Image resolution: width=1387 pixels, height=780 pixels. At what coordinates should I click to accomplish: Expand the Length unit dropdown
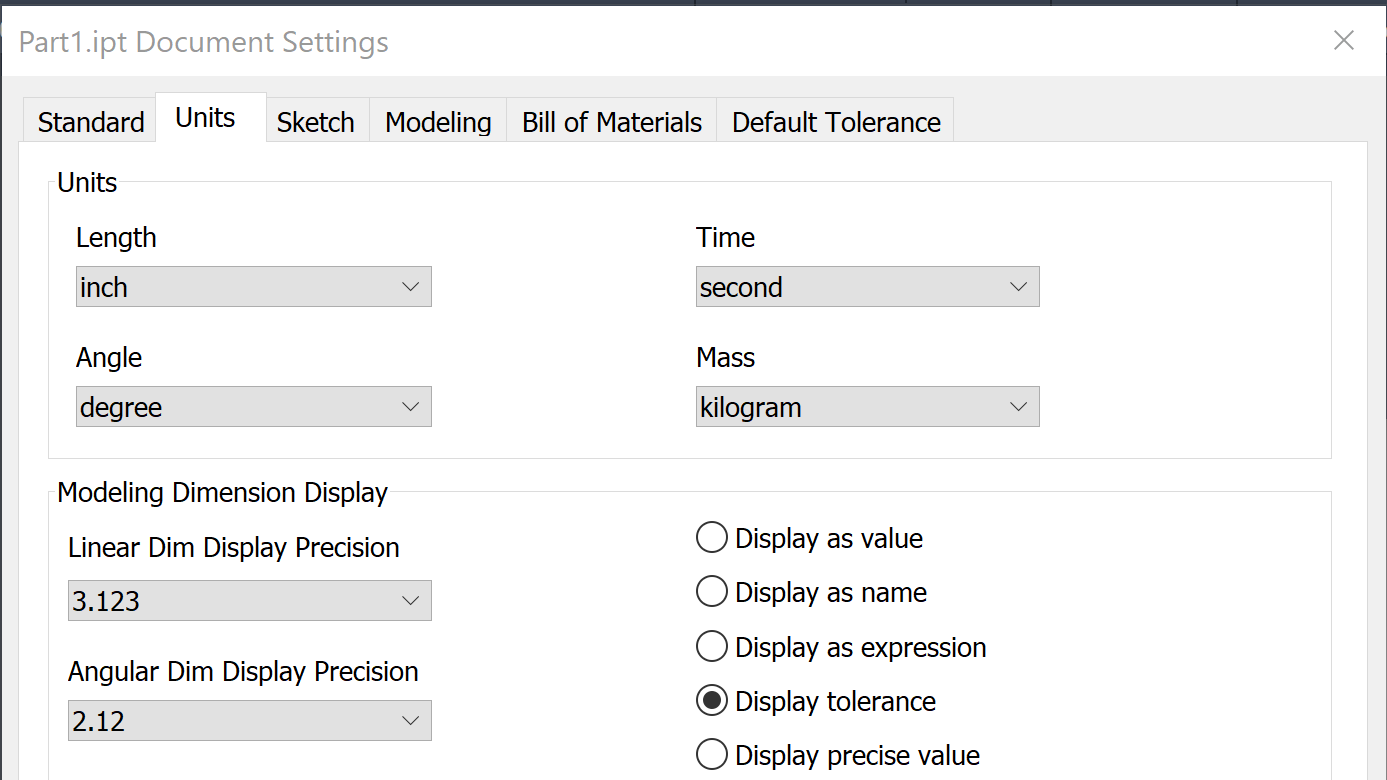253,287
